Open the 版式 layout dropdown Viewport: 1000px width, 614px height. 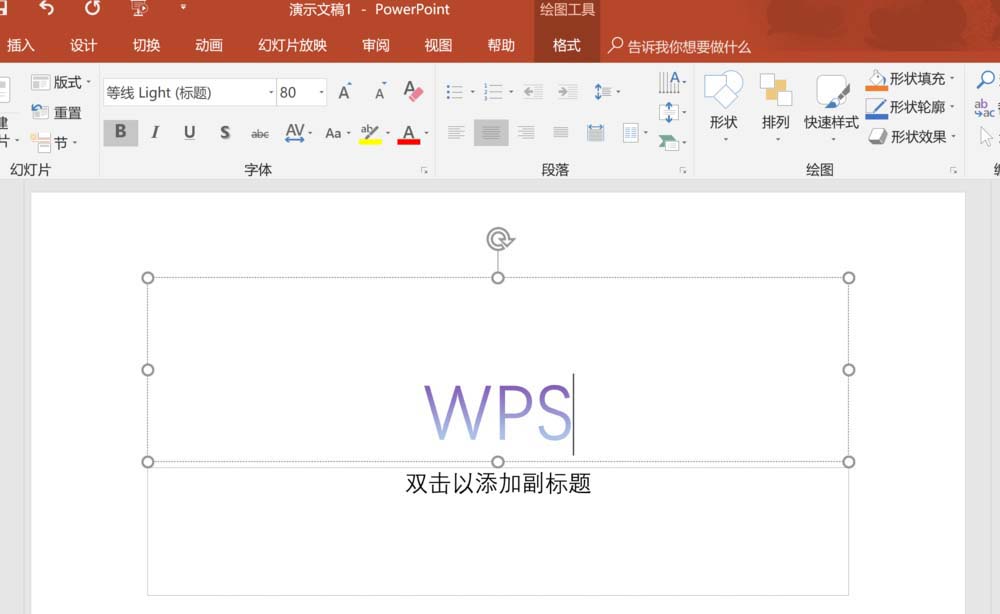[x=61, y=82]
